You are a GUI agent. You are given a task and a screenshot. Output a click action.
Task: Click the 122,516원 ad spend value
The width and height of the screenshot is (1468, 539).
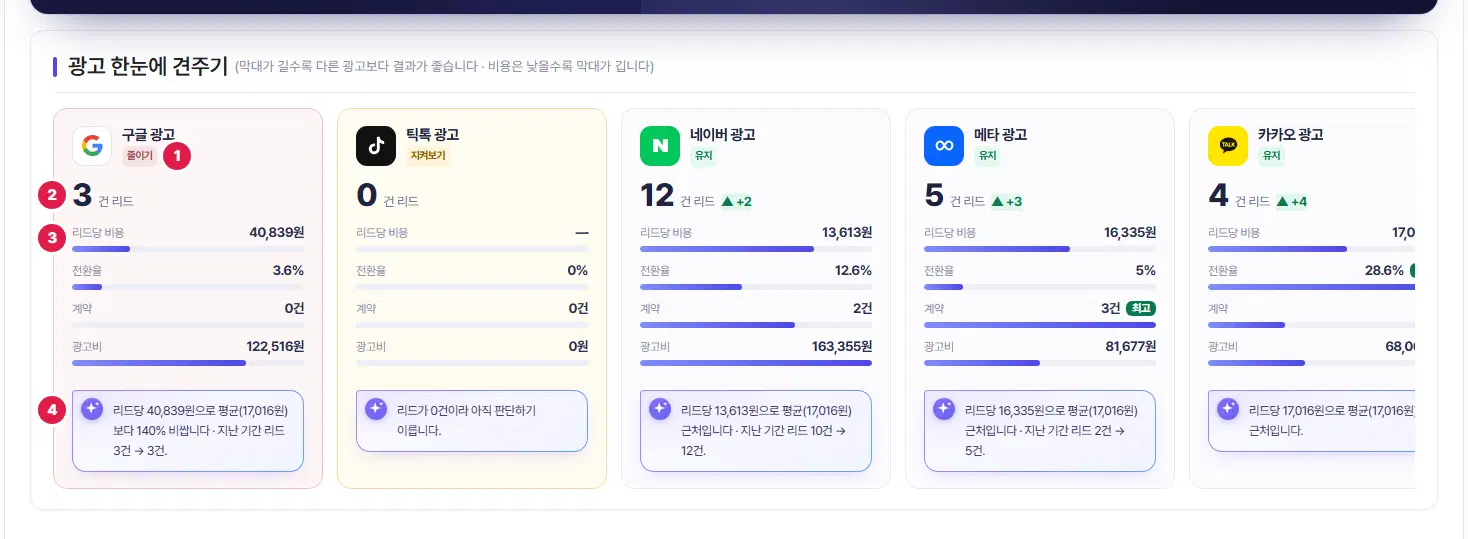coord(275,346)
